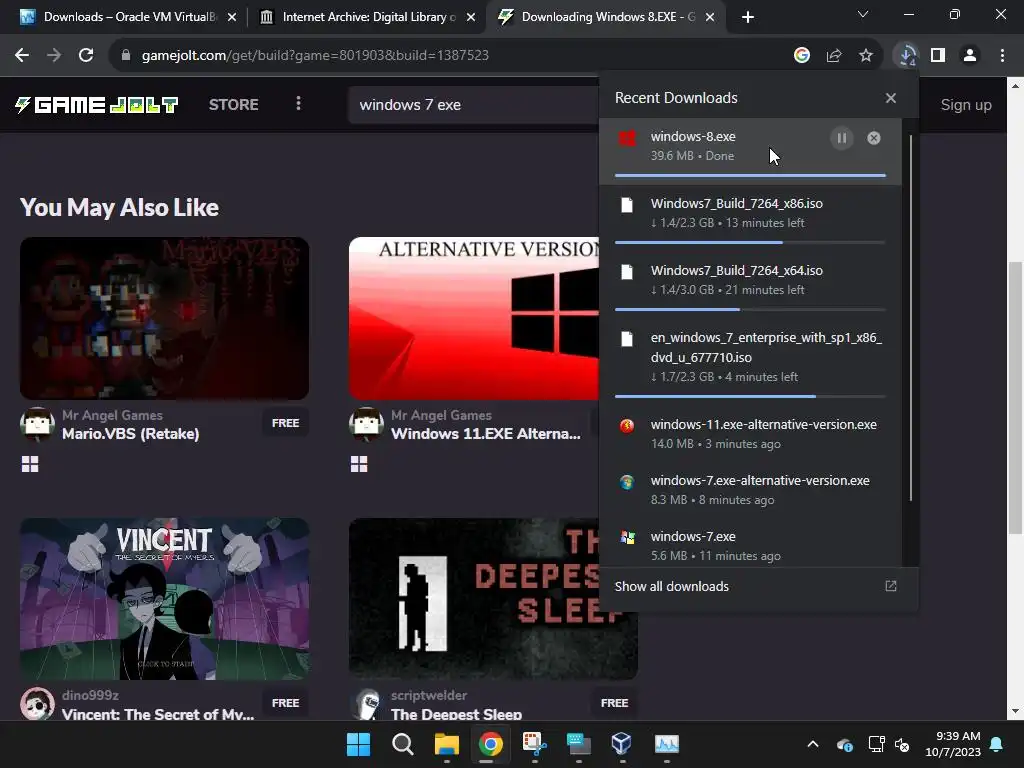View site info via the lock icon

(x=126, y=56)
